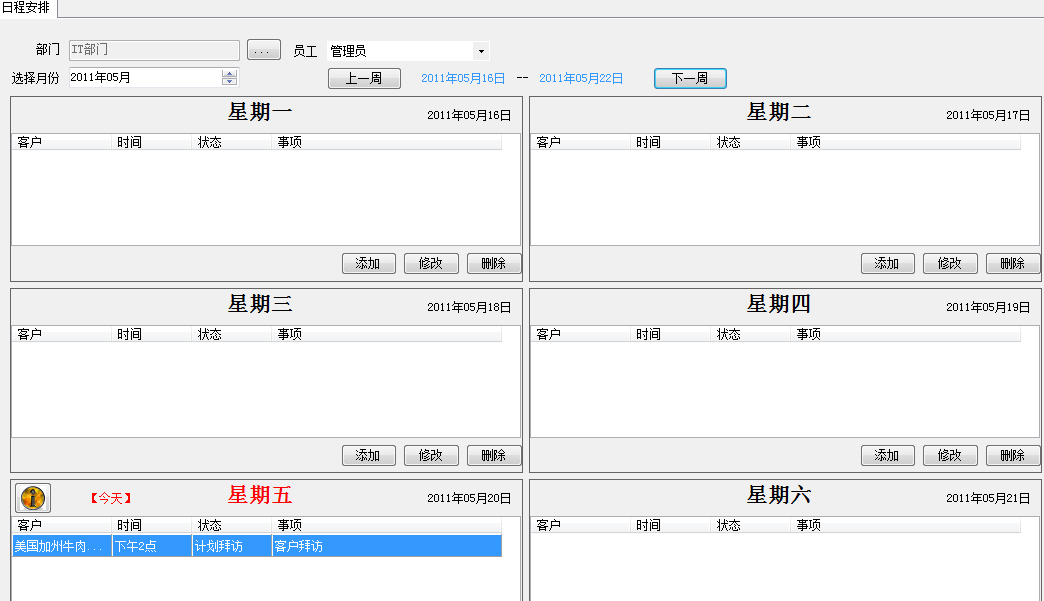Click the 事项 column header in 星期四
The width and height of the screenshot is (1044, 601).
tap(906, 334)
